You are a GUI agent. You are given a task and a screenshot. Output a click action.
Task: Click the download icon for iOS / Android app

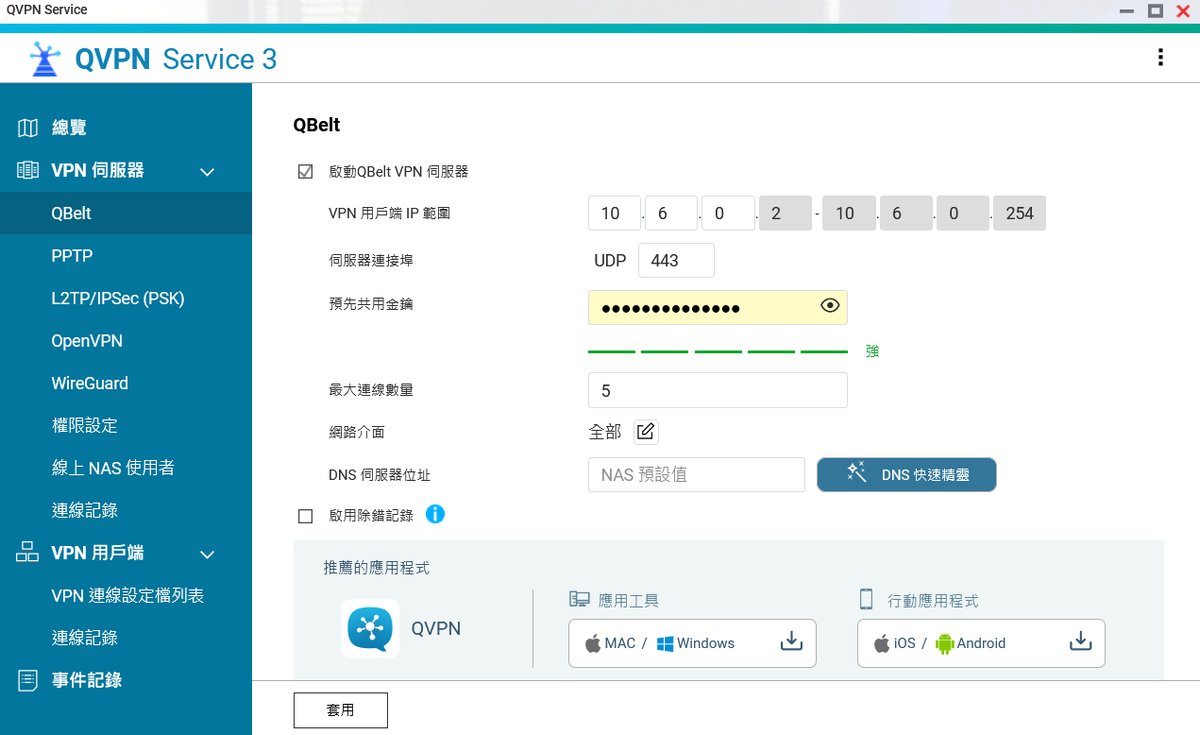tap(1080, 642)
